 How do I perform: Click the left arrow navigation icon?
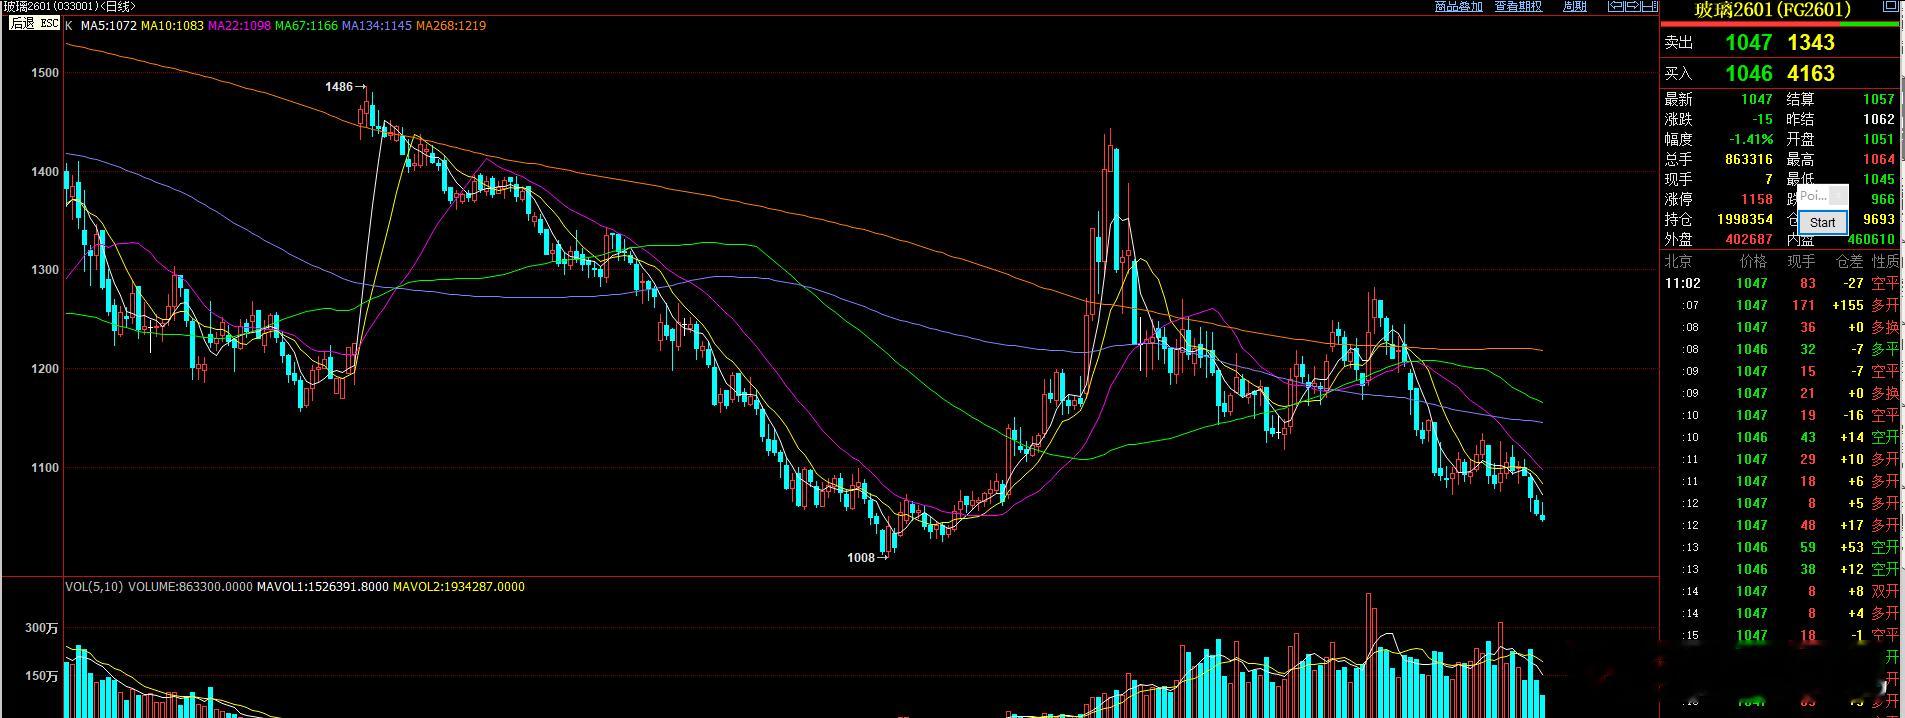pyautogui.click(x=1615, y=6)
